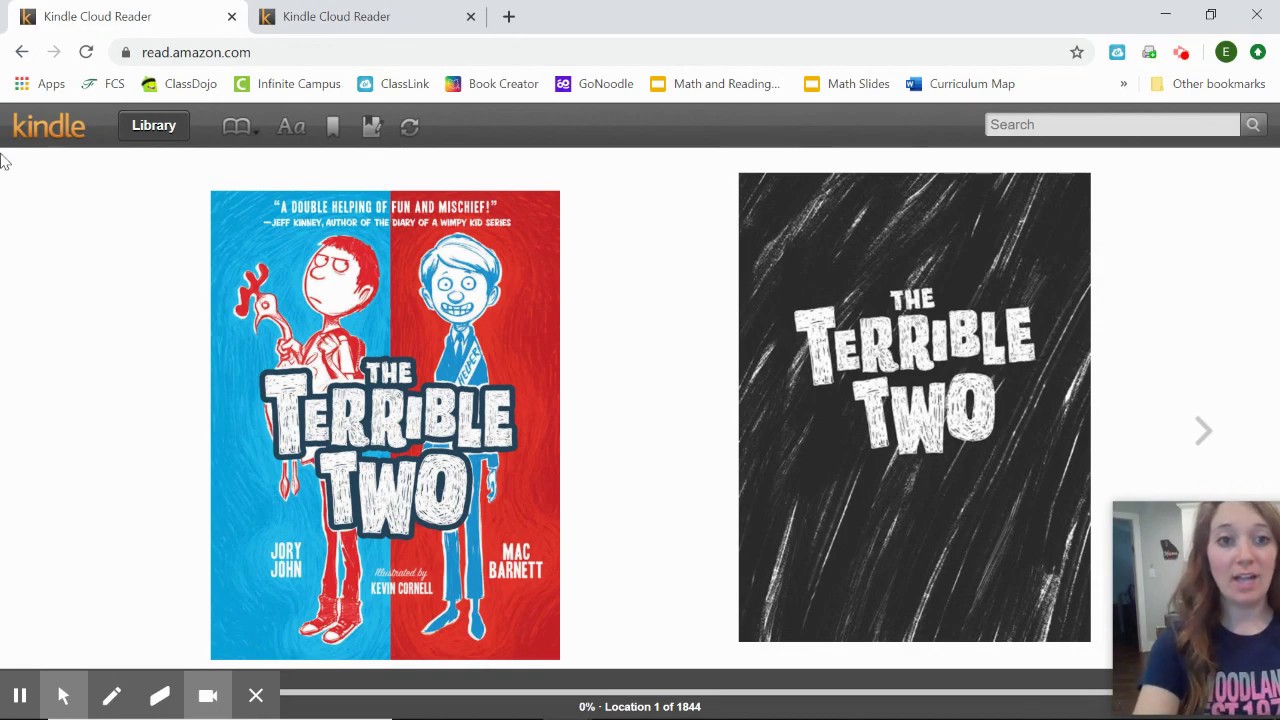Open the Apps bookmark shortcut
The width and height of the screenshot is (1280, 720).
(x=40, y=84)
